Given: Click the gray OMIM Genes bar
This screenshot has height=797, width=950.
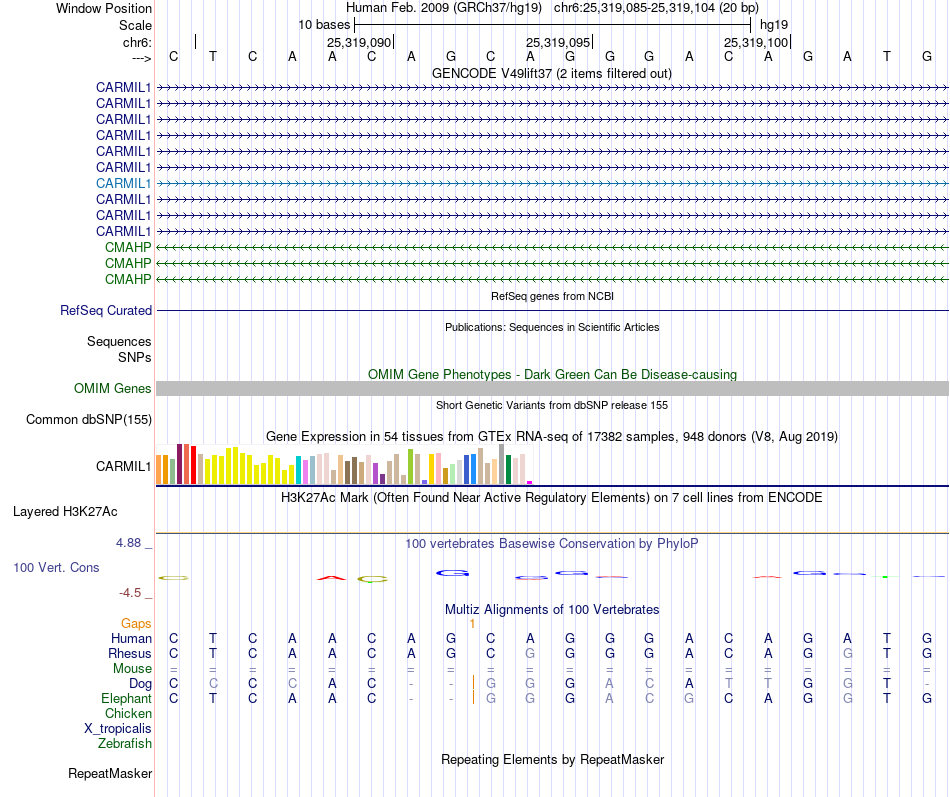Looking at the screenshot, I should pyautogui.click(x=552, y=388).
